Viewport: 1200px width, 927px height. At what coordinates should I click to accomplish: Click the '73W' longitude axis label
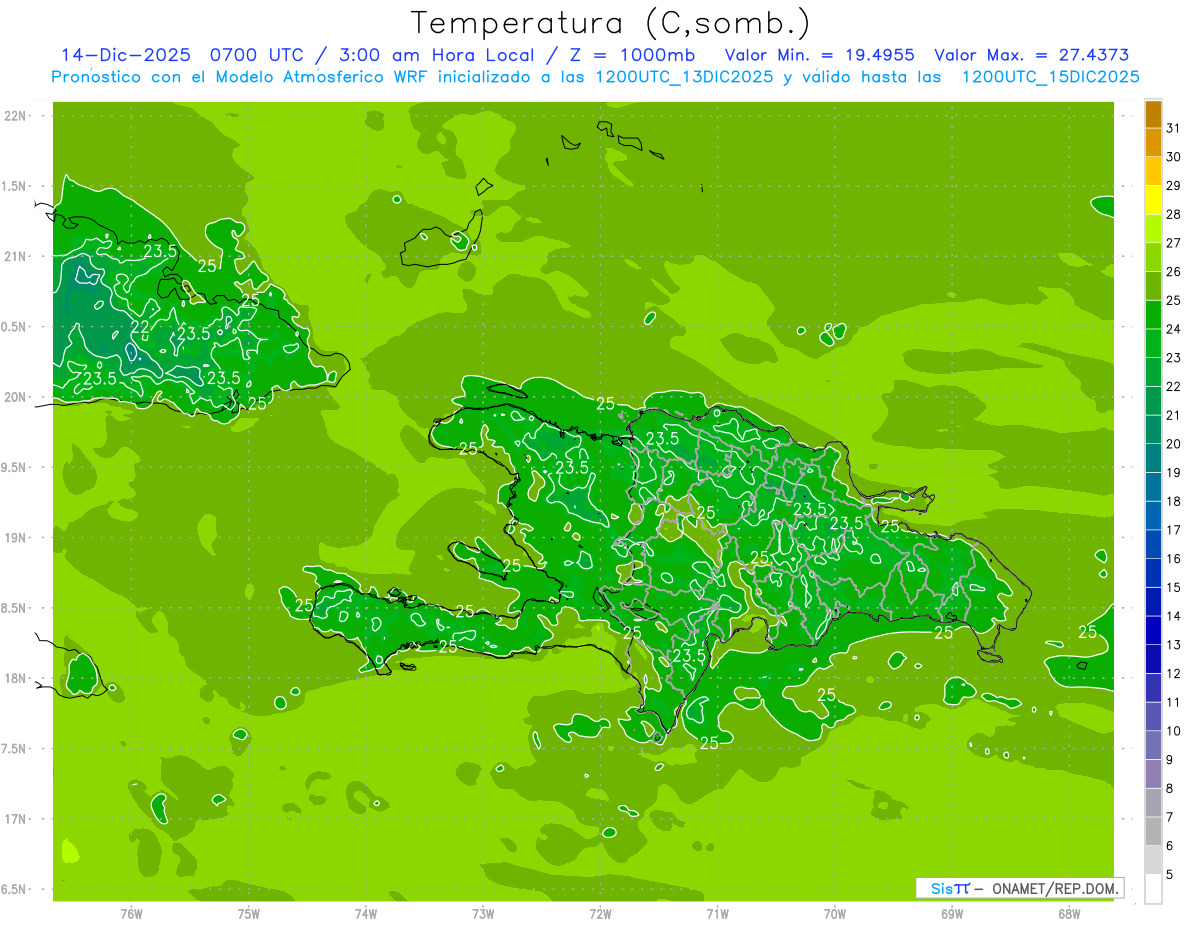(x=483, y=914)
